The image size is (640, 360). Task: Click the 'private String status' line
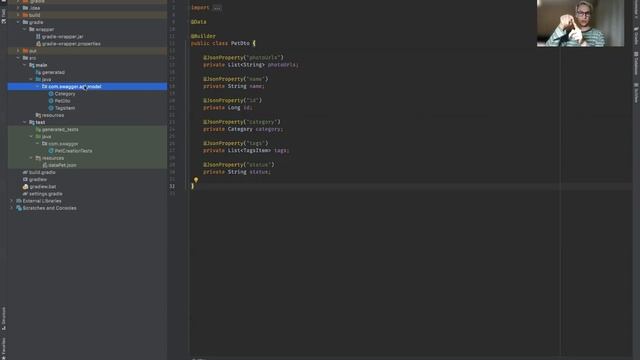pyautogui.click(x=237, y=172)
